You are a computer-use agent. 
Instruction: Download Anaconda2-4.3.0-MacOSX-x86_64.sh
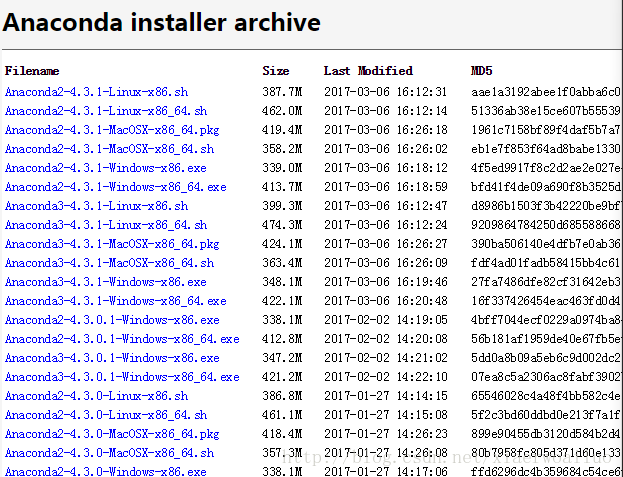pyautogui.click(x=110, y=453)
